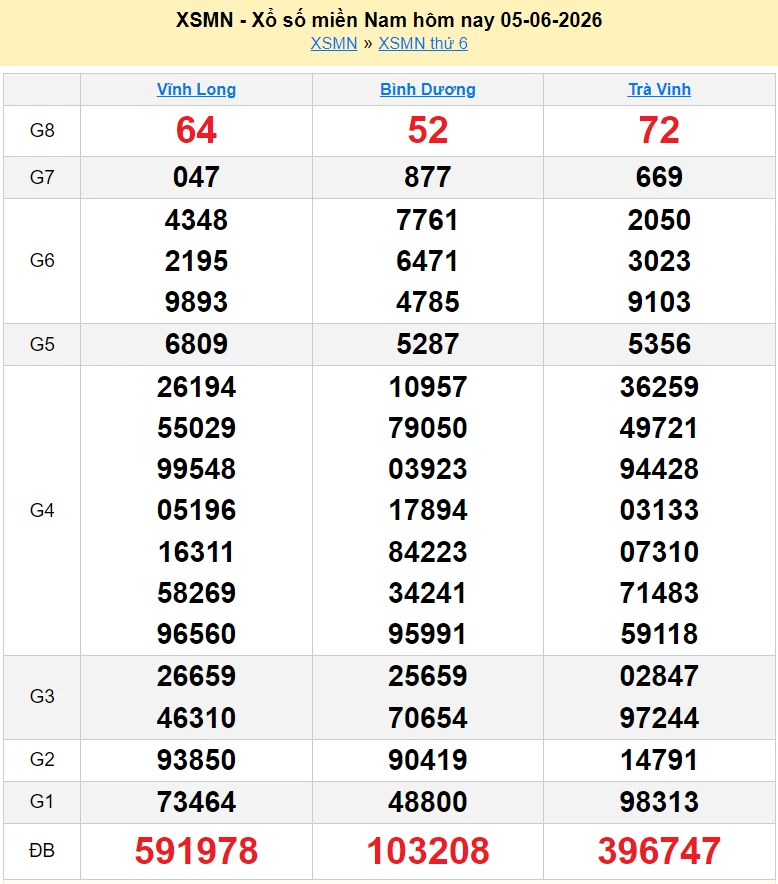Click G5 value 6809
This screenshot has width=778, height=884.
click(196, 344)
